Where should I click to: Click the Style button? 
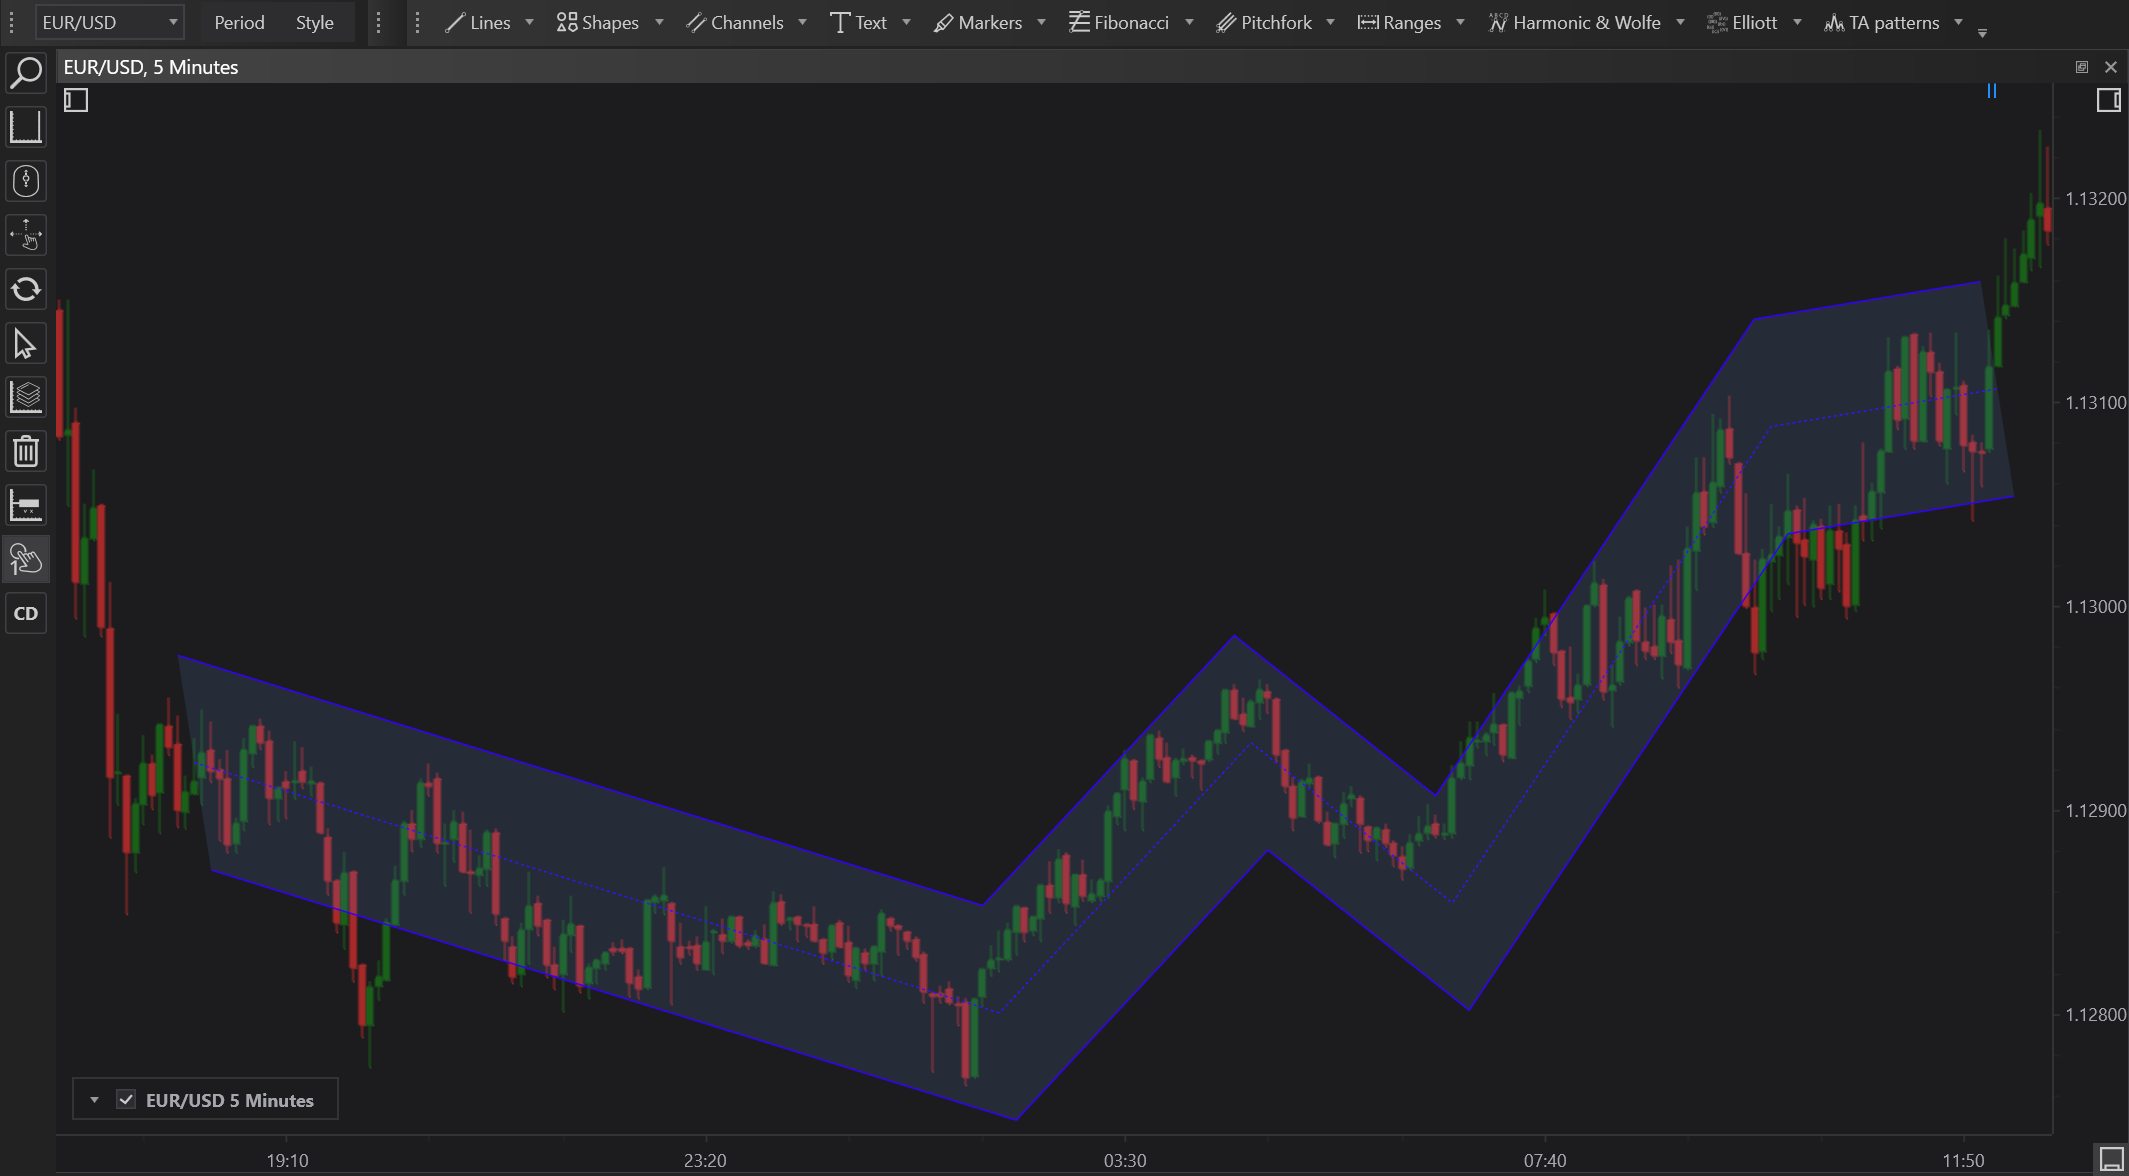[314, 22]
